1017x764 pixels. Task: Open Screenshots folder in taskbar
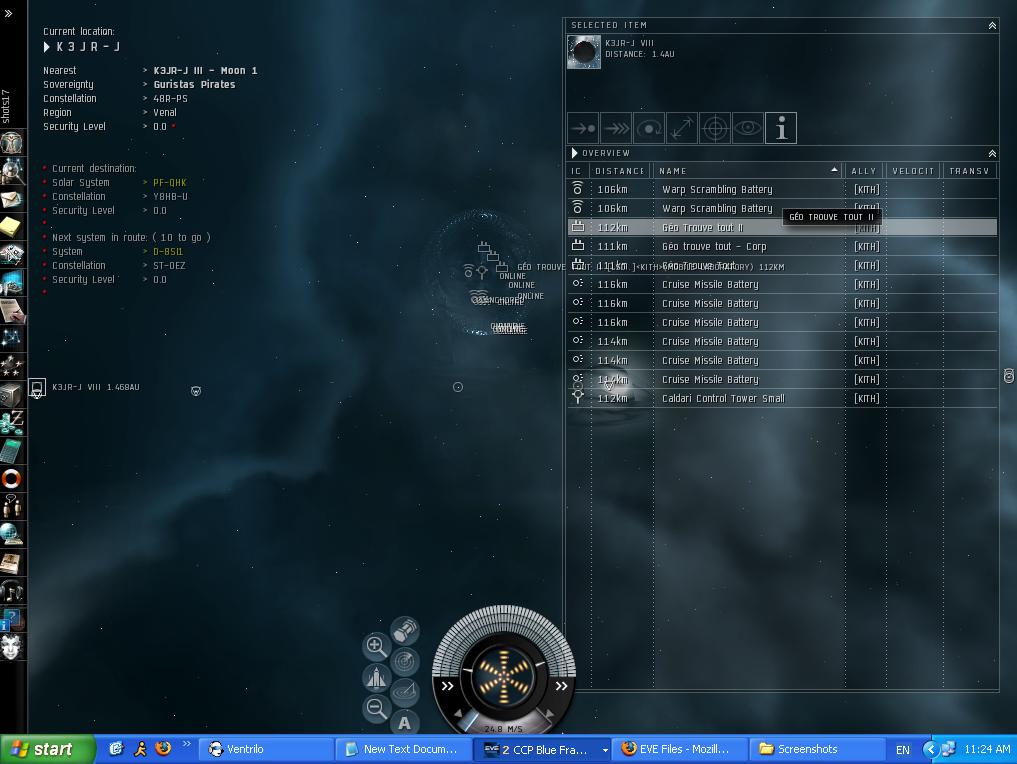point(817,749)
